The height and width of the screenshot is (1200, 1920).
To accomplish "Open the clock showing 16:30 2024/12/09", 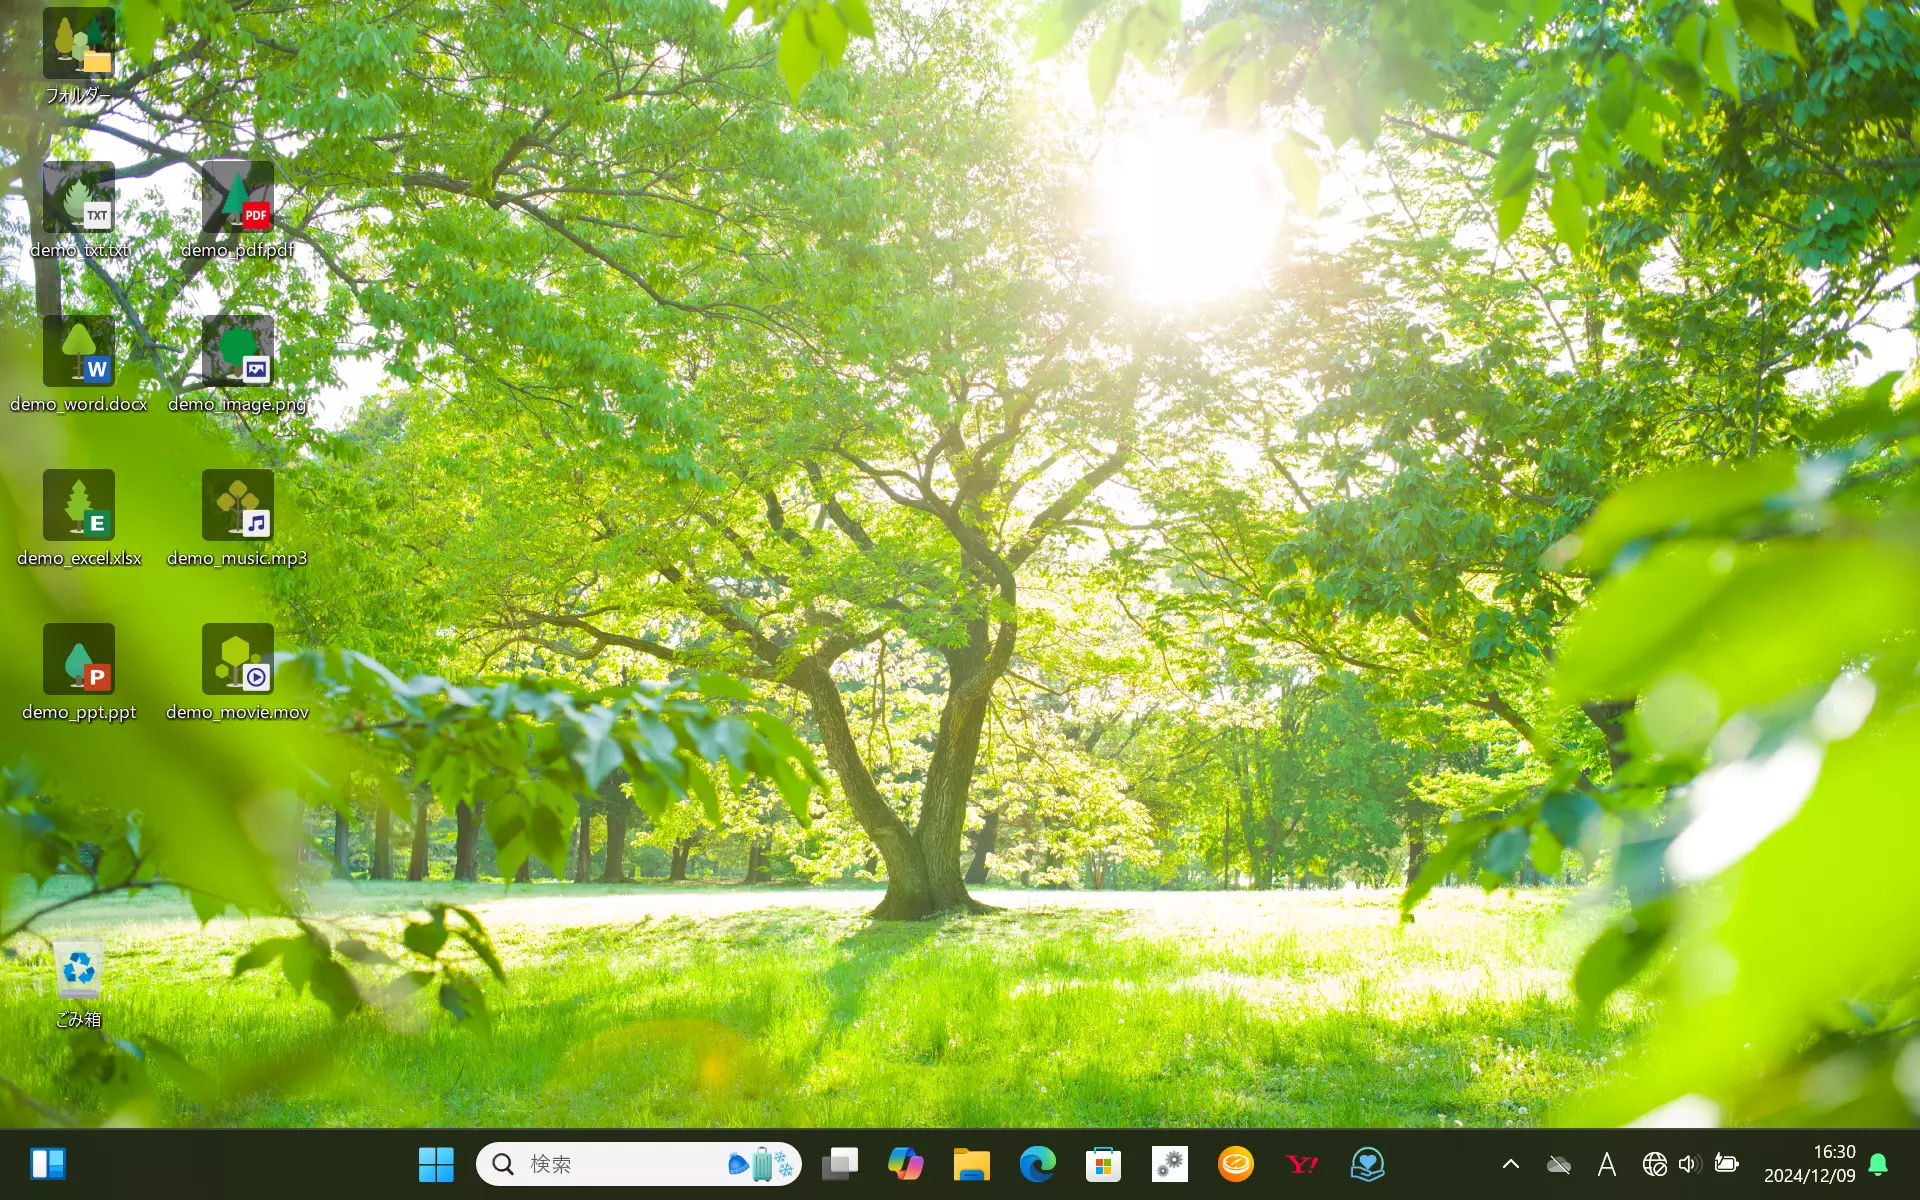I will click(x=1809, y=1164).
